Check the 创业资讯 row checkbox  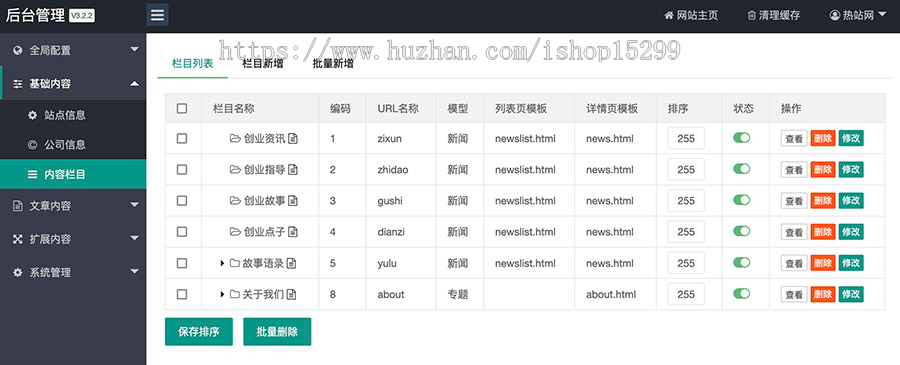182,138
